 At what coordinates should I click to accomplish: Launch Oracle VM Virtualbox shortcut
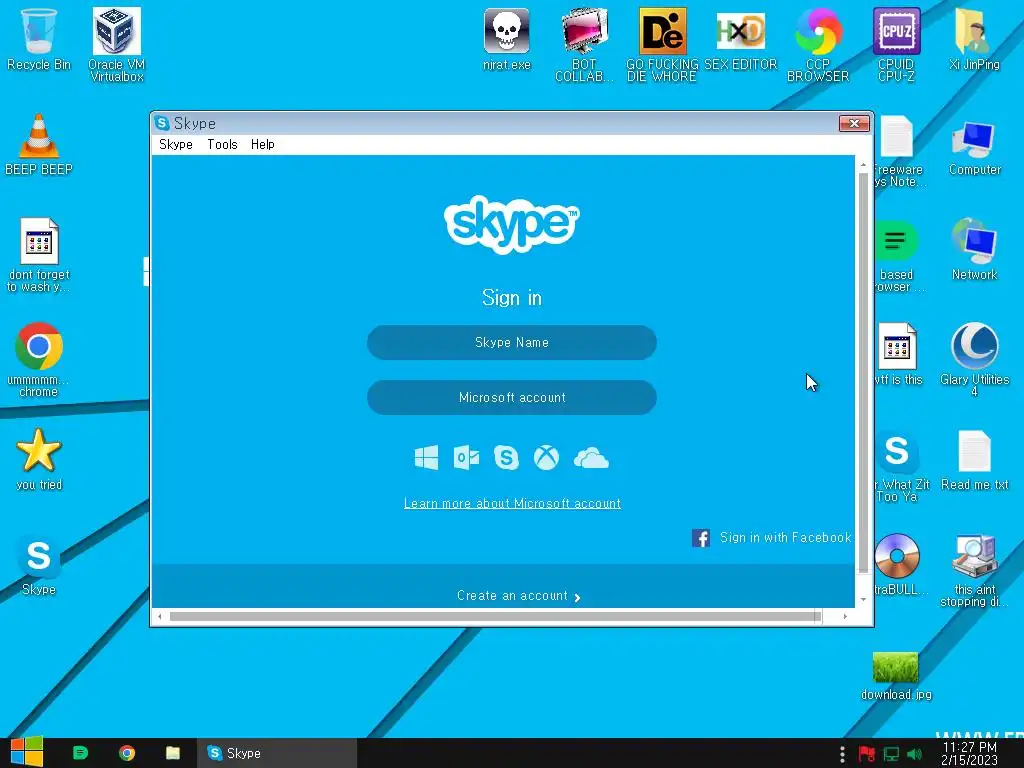[116, 44]
